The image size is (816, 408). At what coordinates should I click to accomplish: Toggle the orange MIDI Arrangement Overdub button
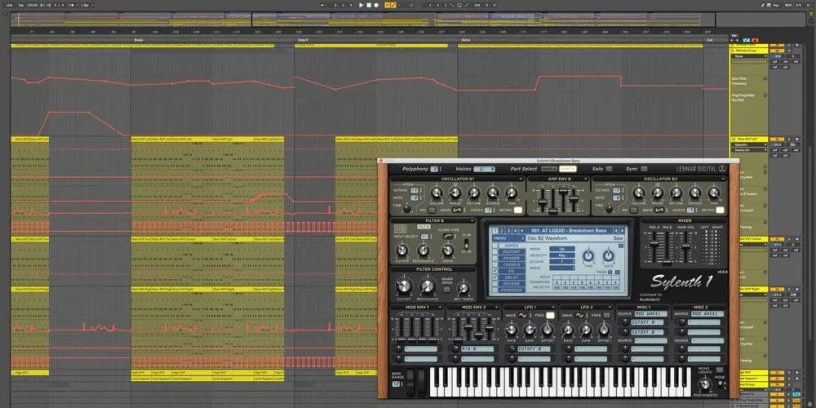pos(388,5)
